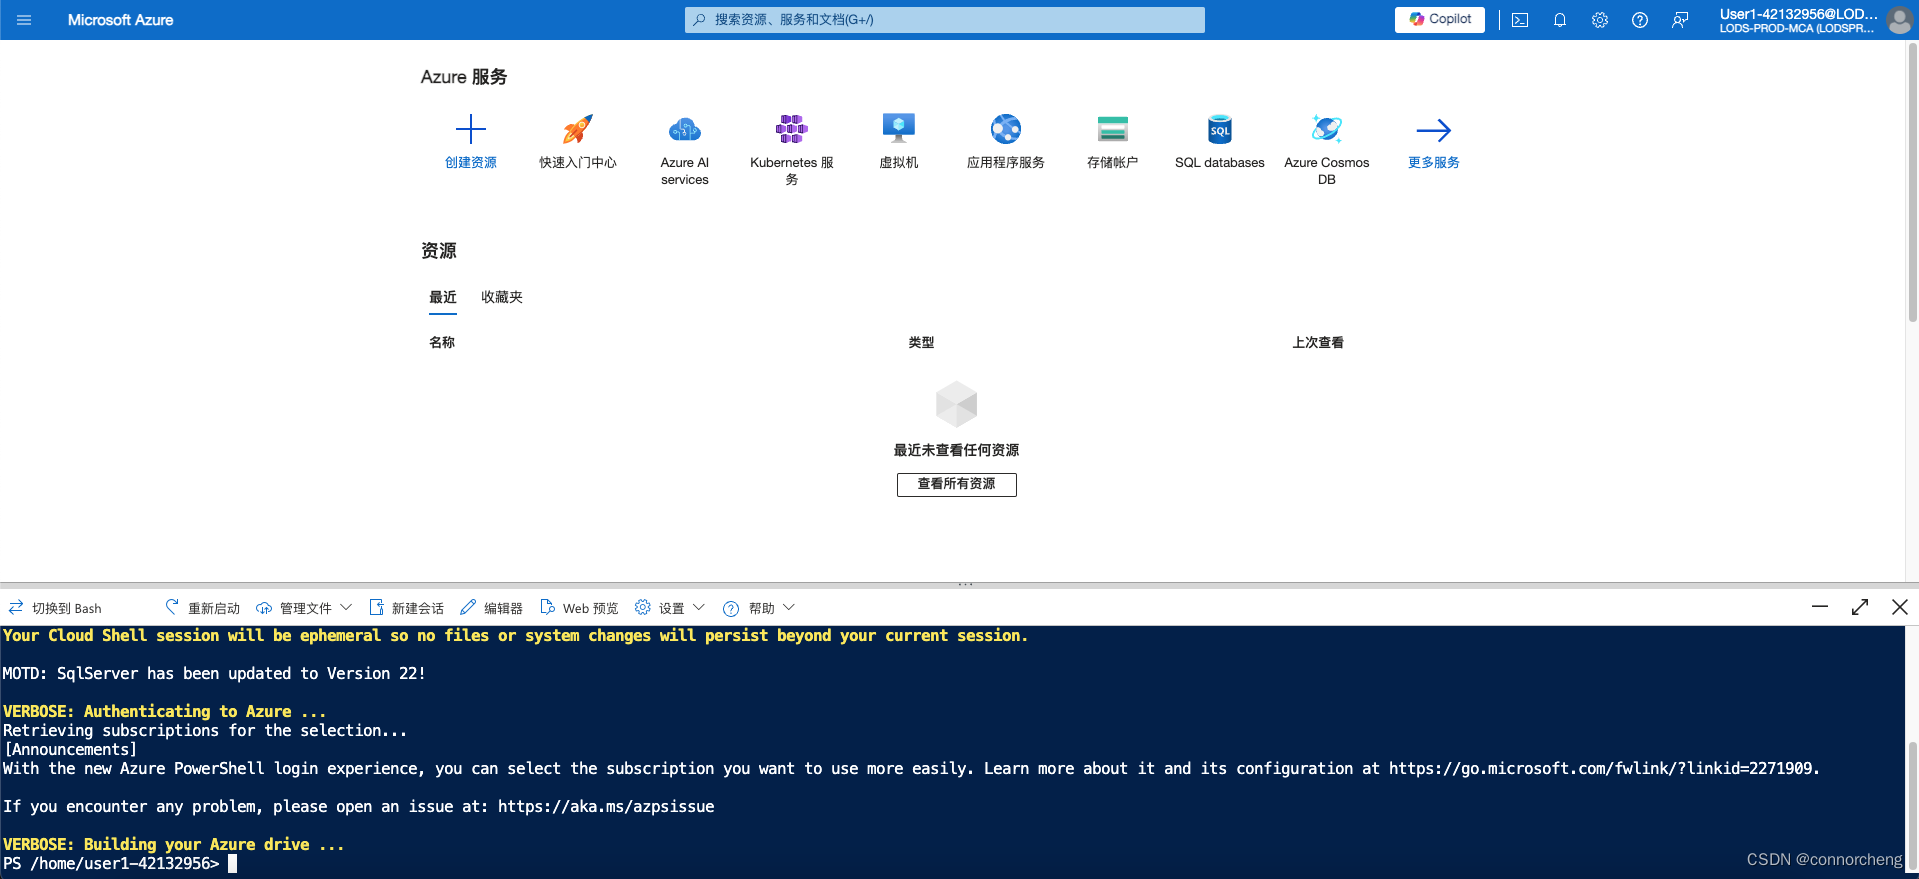Click the Microsoft Azure home title

[120, 20]
